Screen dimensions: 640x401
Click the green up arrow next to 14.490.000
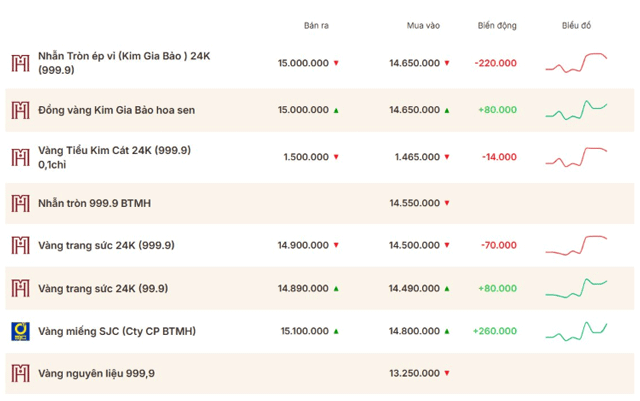(447, 289)
